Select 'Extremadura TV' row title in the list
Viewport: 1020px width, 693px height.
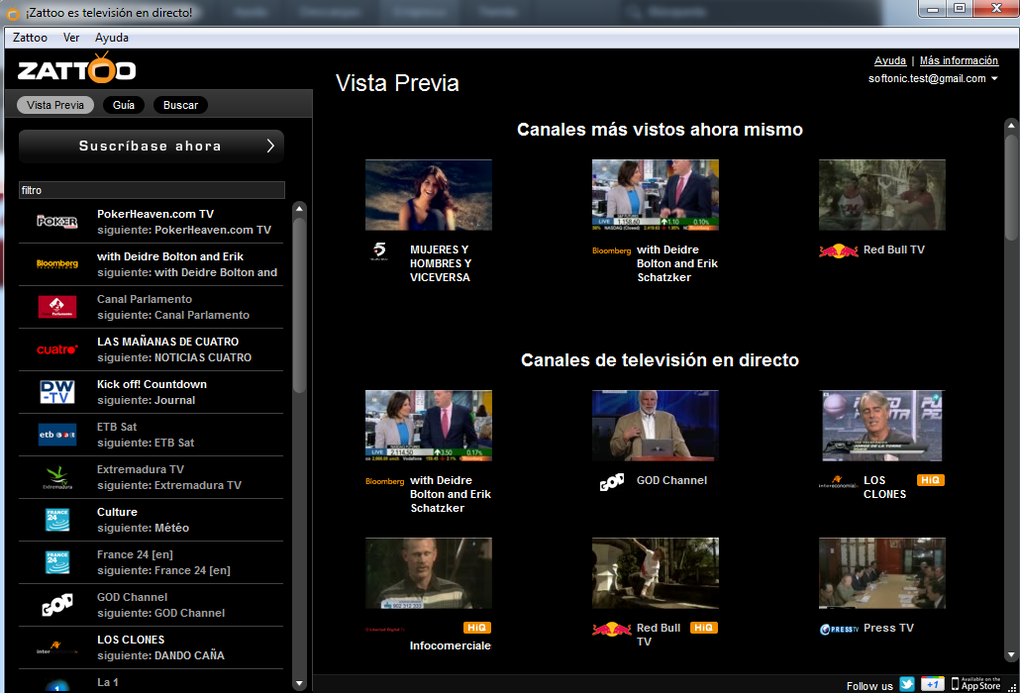(x=141, y=469)
